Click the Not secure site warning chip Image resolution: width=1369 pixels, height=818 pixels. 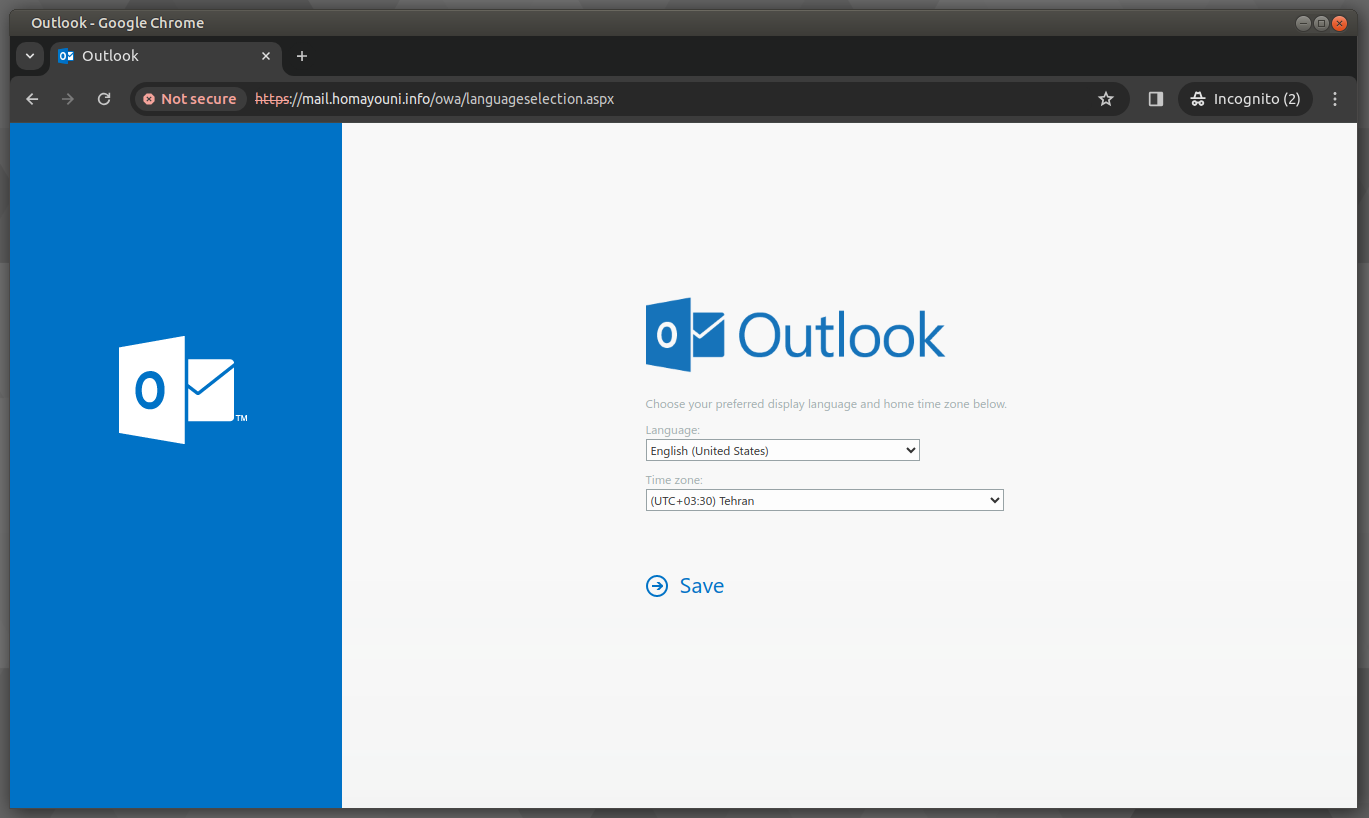190,99
